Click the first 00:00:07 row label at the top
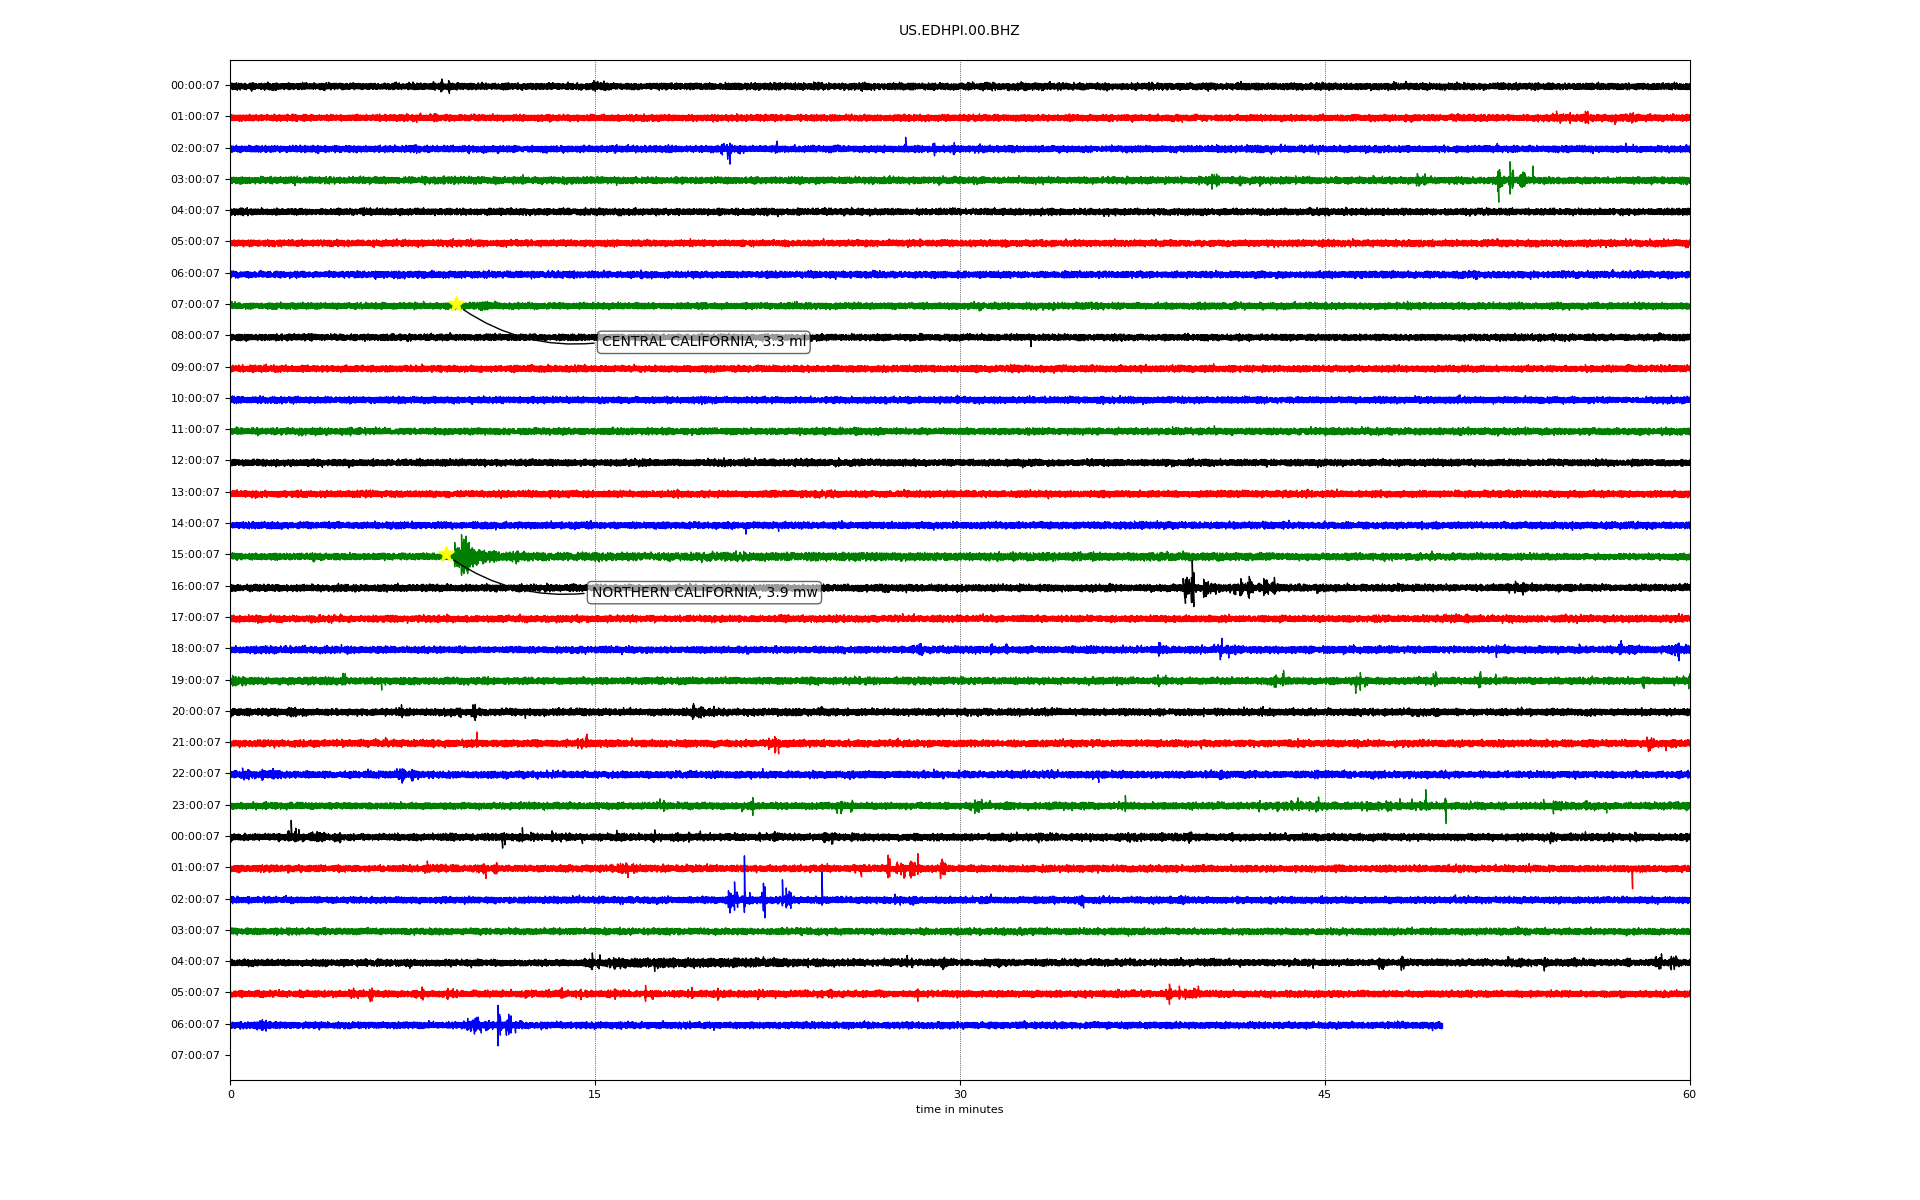Viewport: 1920px width, 1200px height. pos(195,86)
